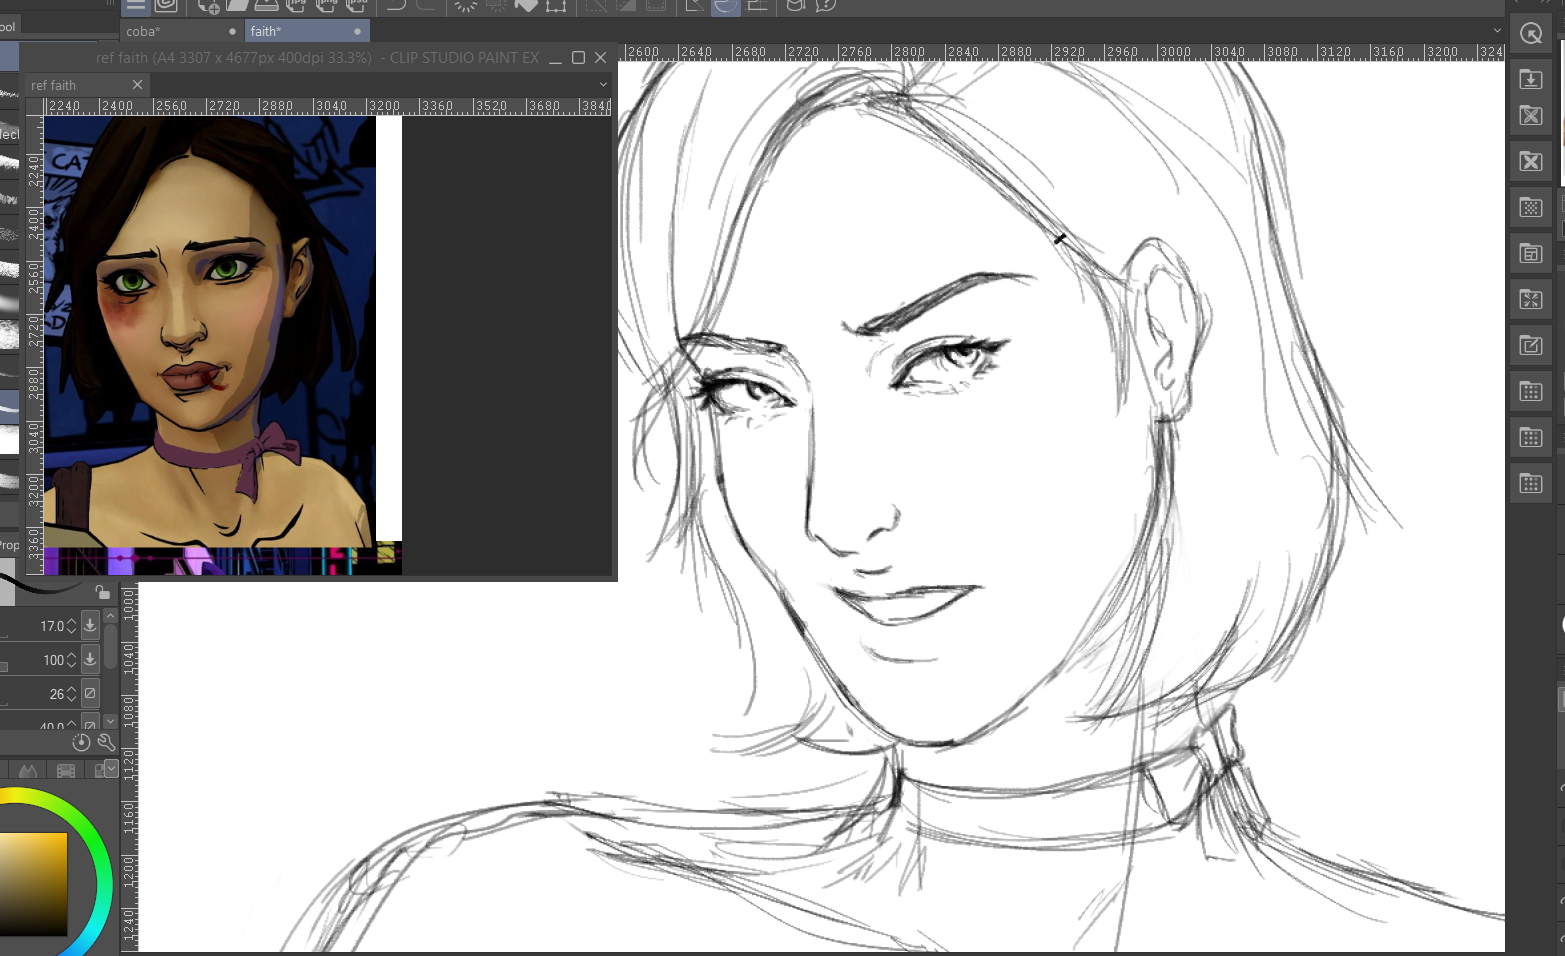
Task: Close the ref faith tab
Action: point(138,85)
